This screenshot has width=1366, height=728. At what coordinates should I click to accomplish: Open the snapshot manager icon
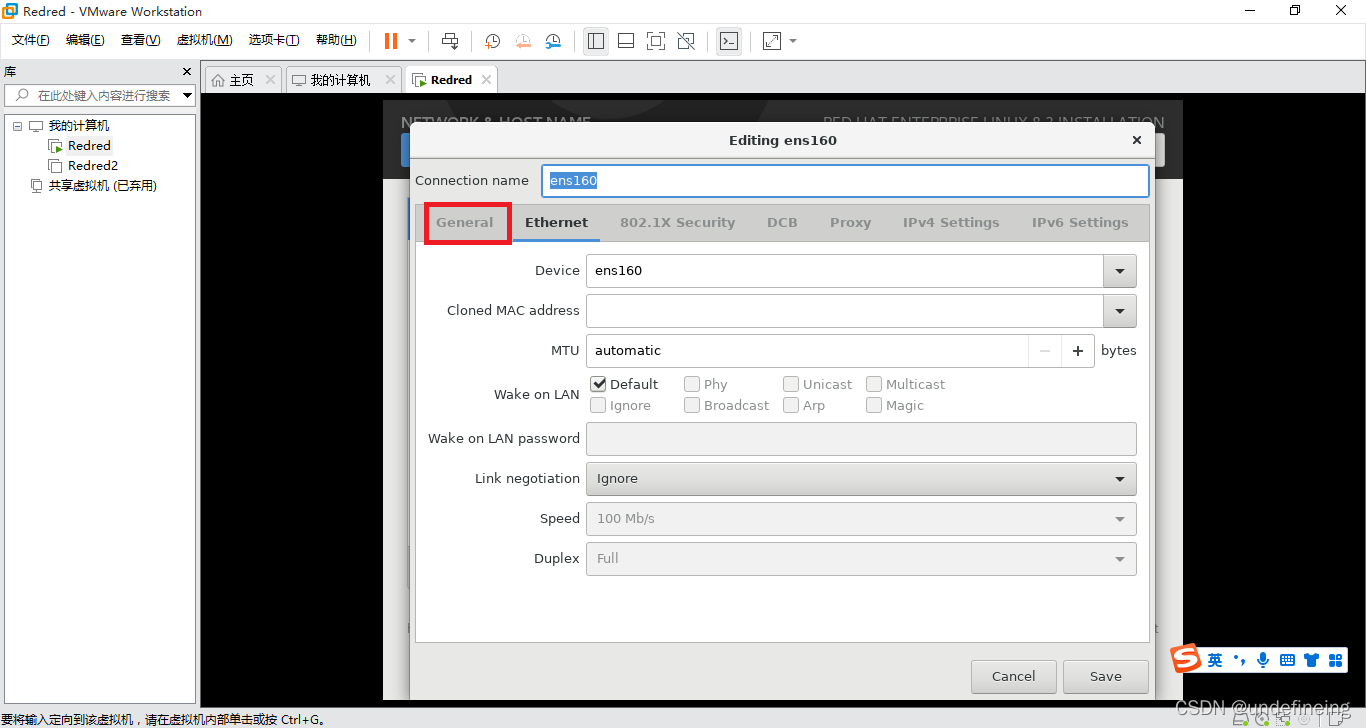(553, 41)
